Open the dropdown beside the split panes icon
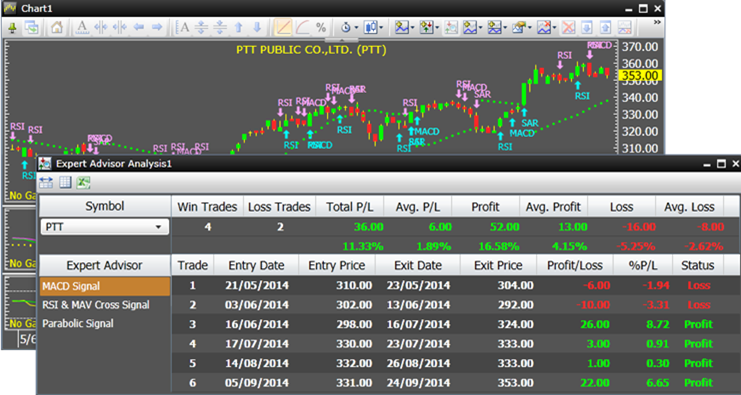 click(505, 28)
